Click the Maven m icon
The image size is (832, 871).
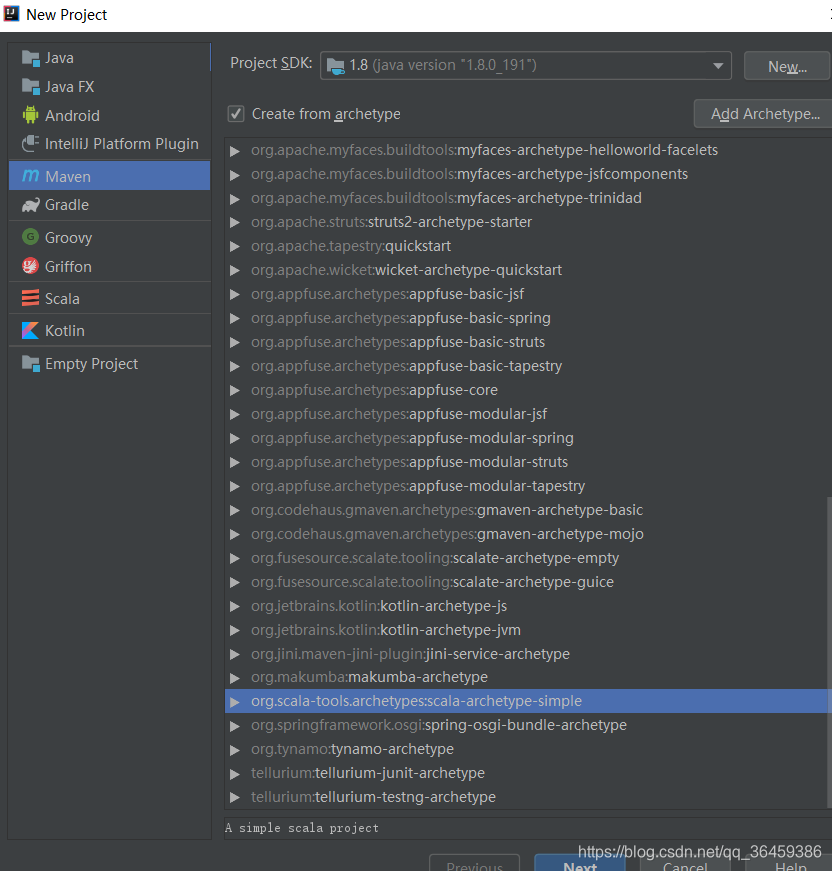(x=31, y=176)
